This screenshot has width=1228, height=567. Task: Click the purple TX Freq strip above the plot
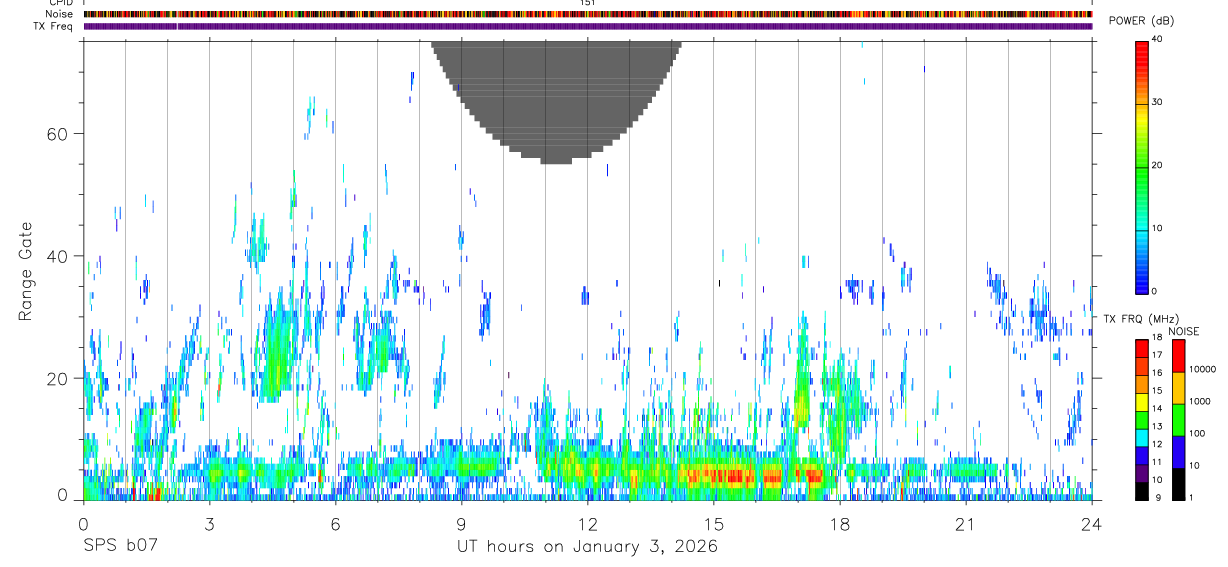pos(588,26)
